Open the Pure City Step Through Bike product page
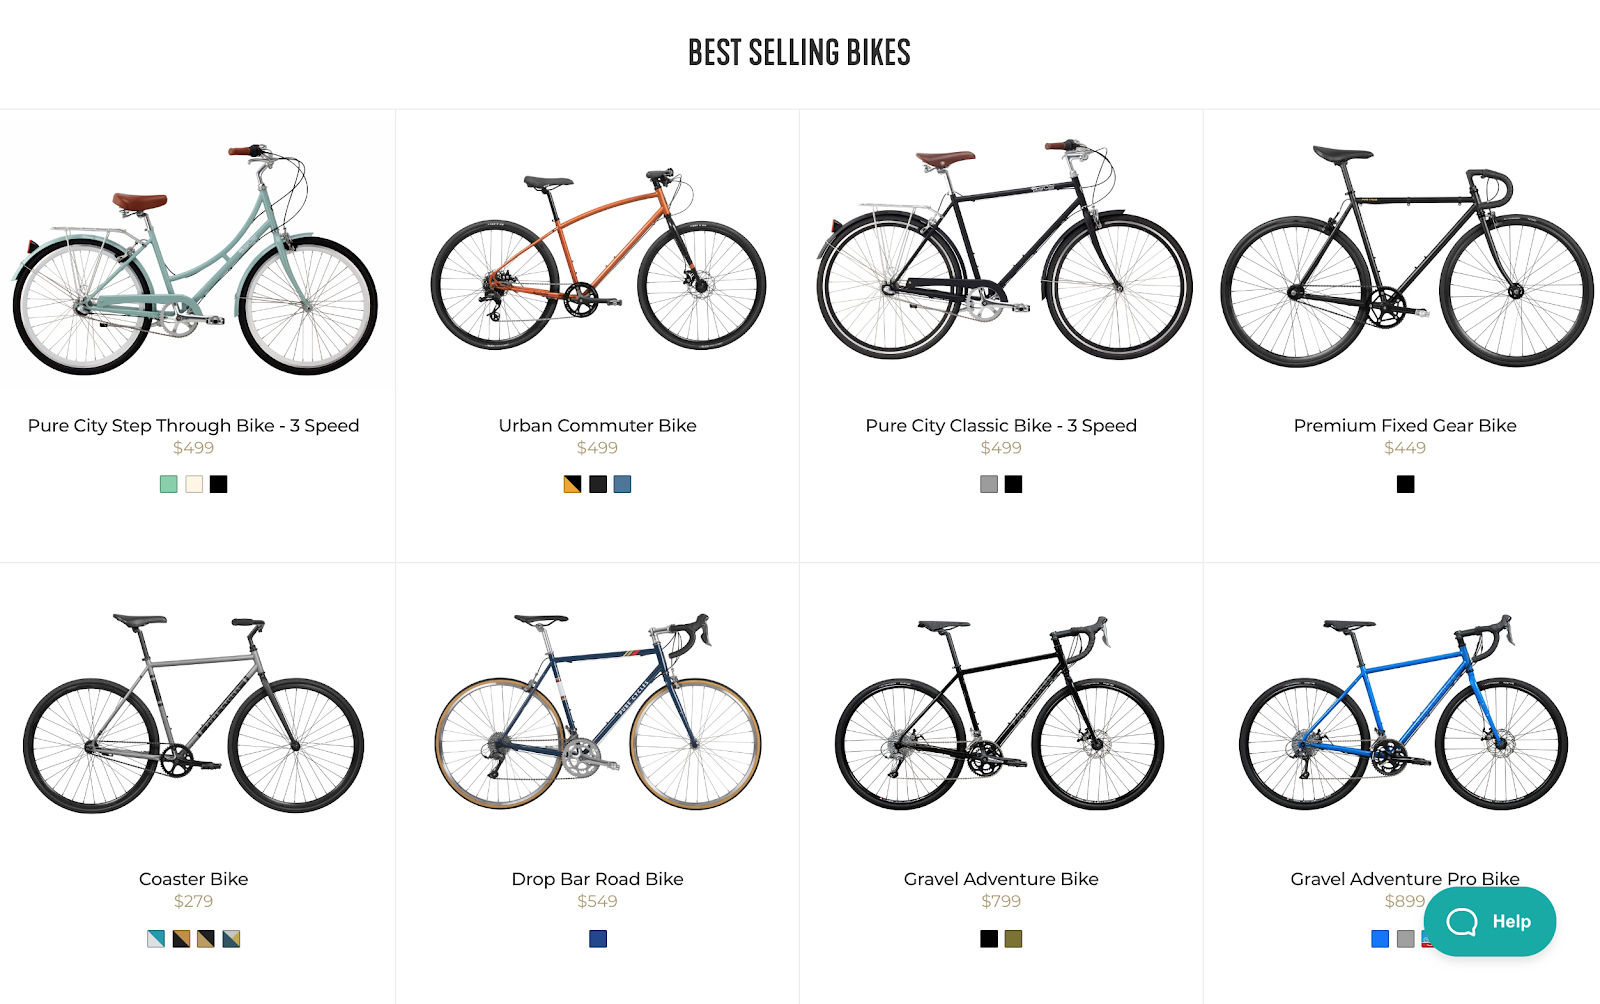The image size is (1600, 1004). 193,425
